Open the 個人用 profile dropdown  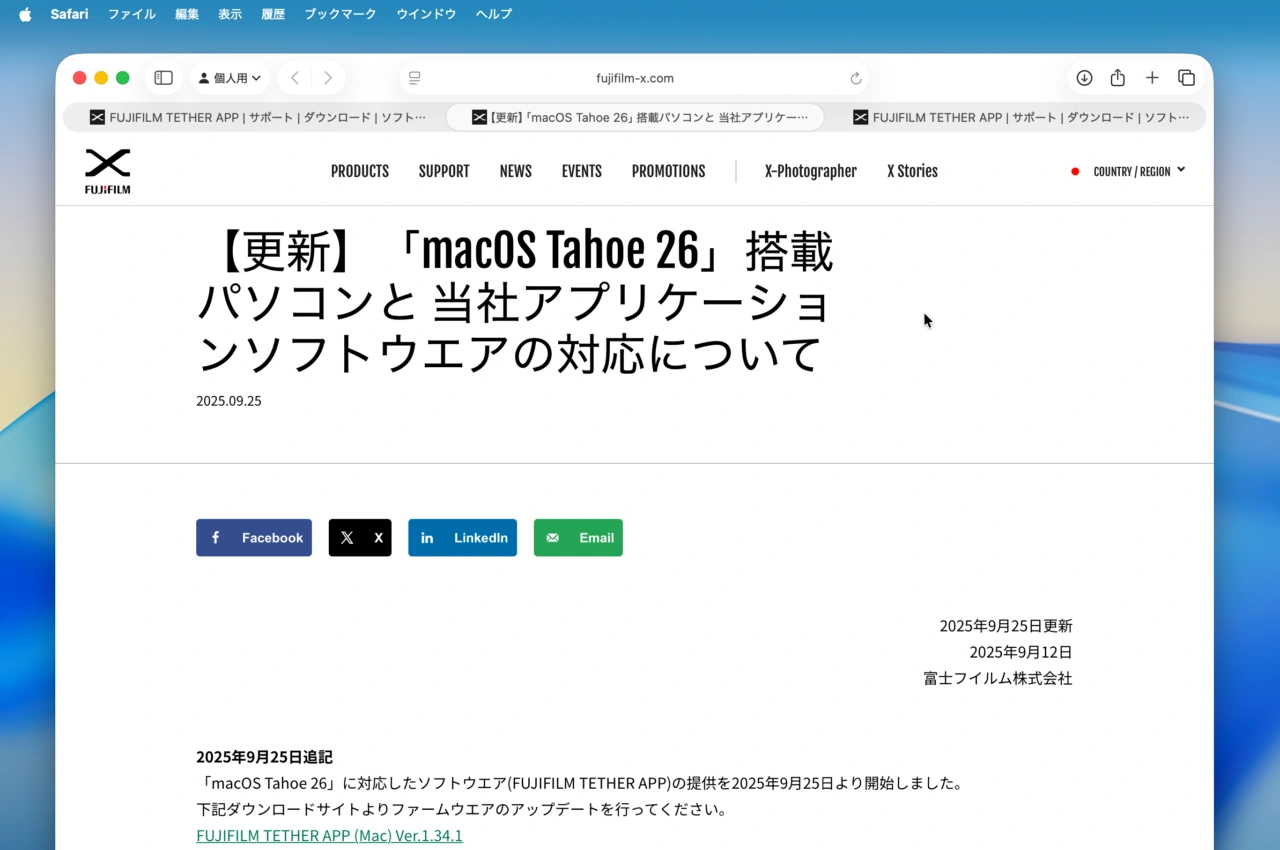pyautogui.click(x=229, y=77)
